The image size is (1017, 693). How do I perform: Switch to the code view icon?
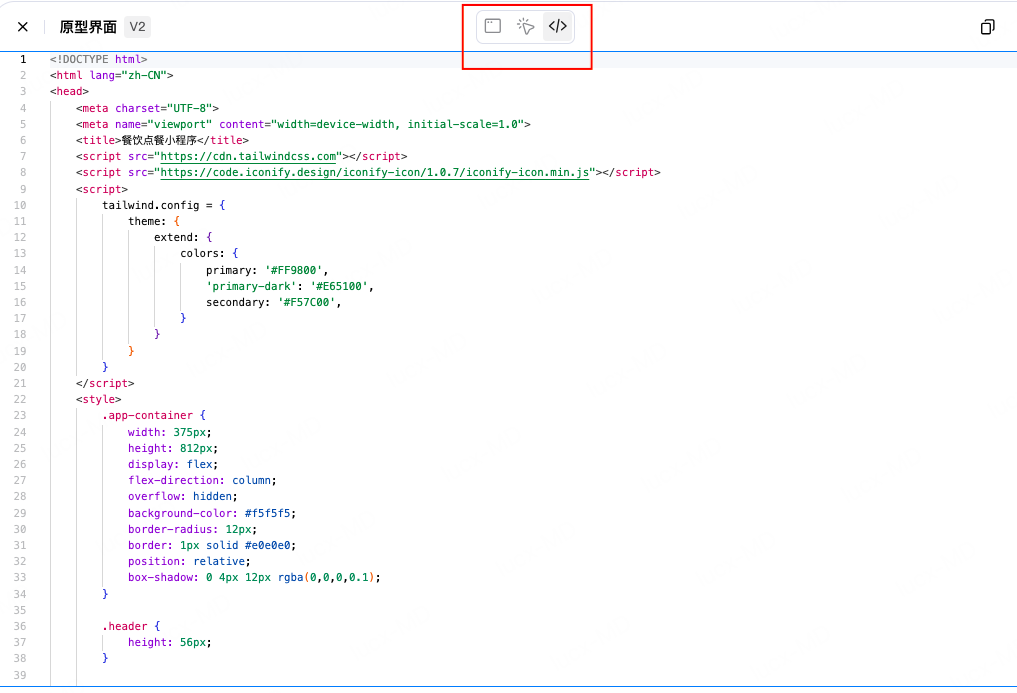(558, 26)
